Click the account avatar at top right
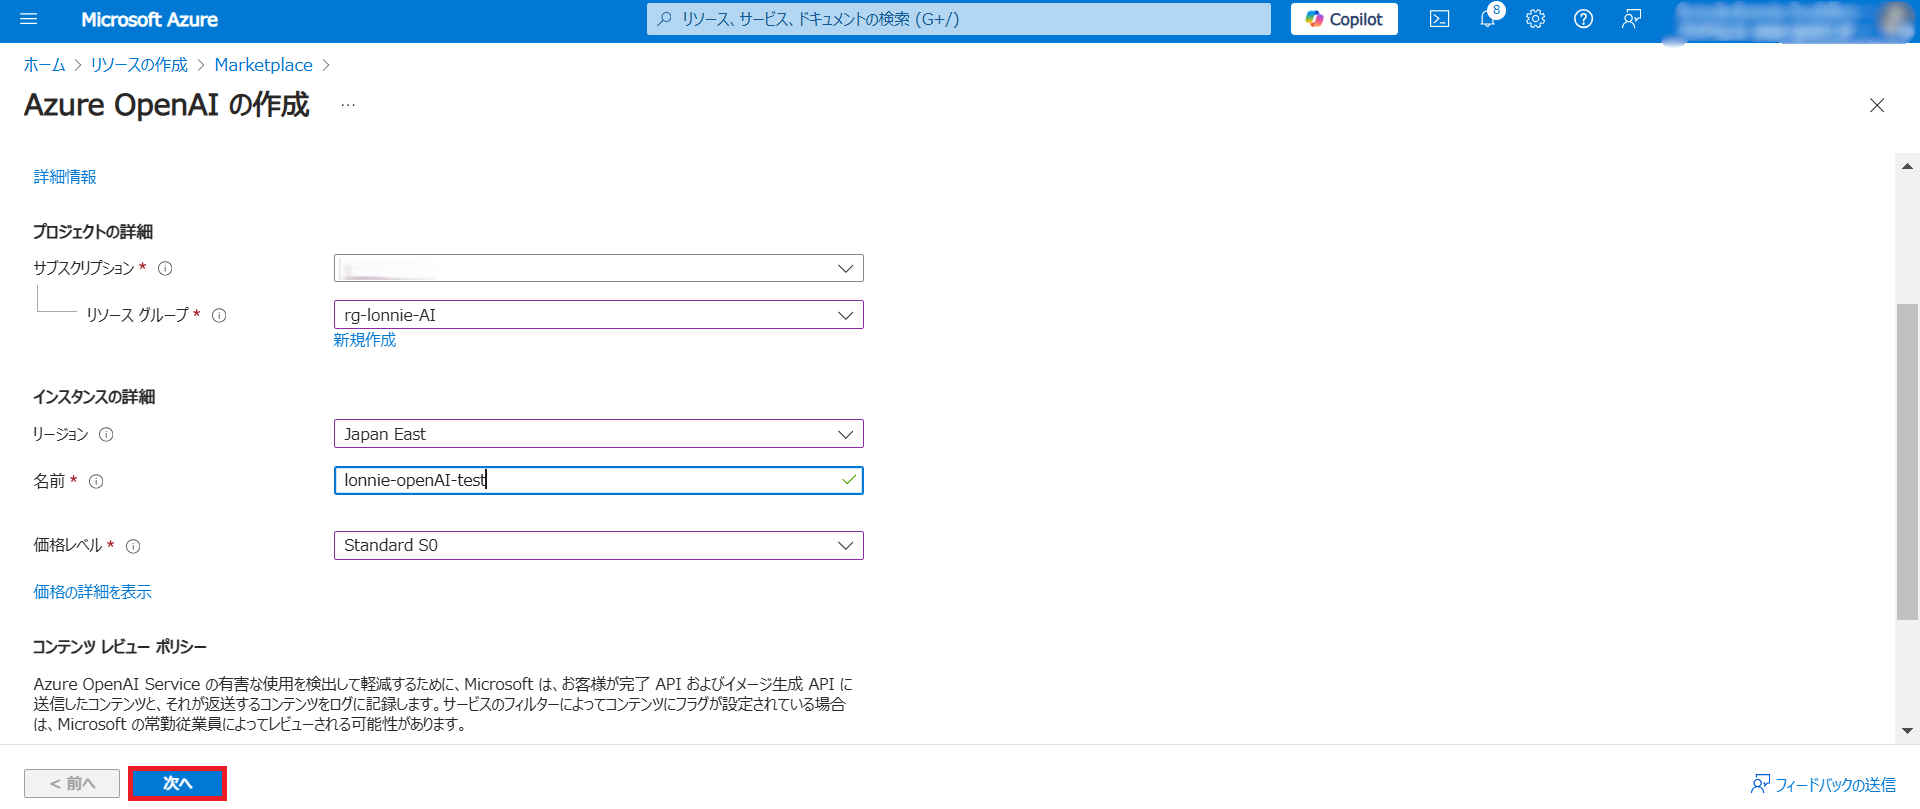The image size is (1920, 809). point(1894,20)
